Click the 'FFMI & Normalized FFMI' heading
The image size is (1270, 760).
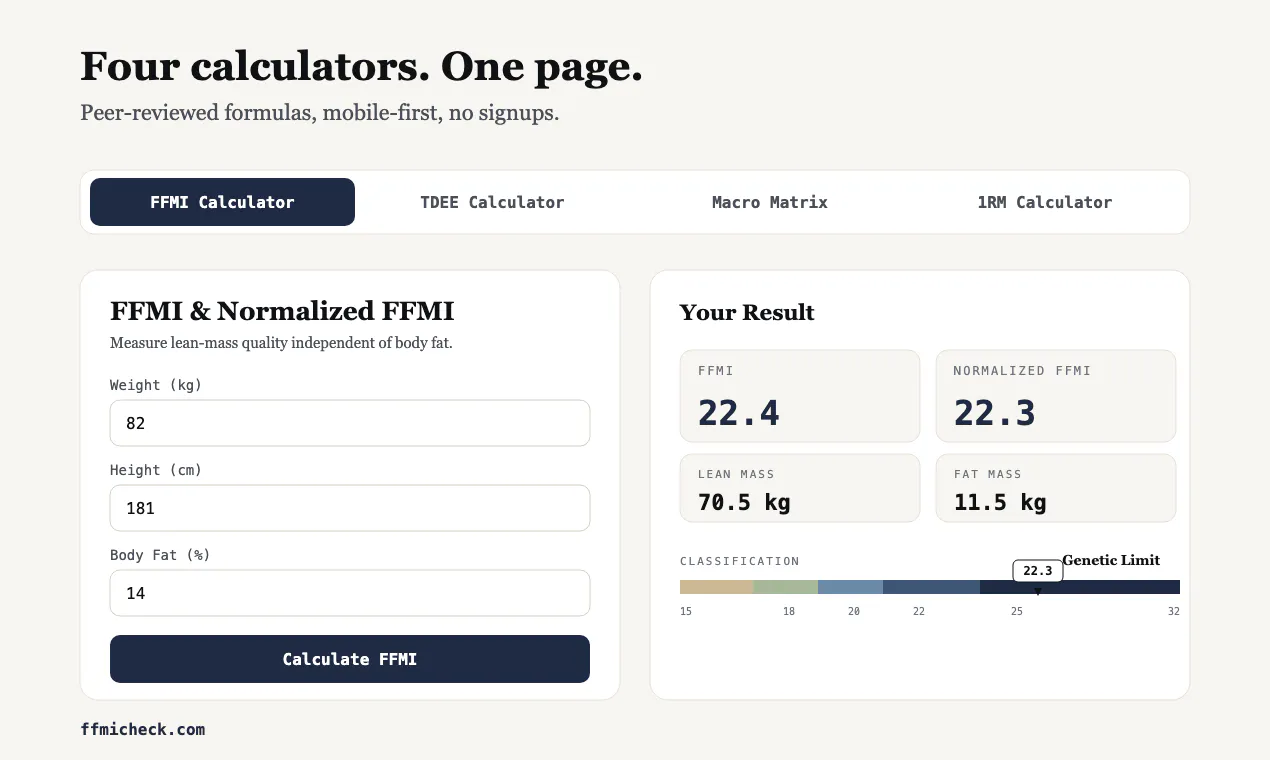pos(282,311)
